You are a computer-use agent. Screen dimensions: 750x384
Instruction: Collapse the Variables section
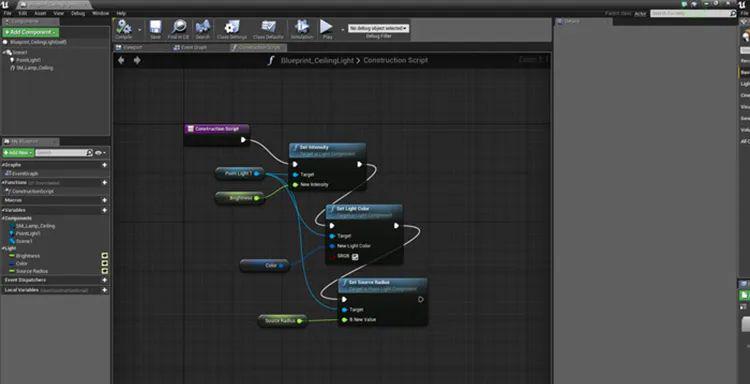tap(3, 210)
